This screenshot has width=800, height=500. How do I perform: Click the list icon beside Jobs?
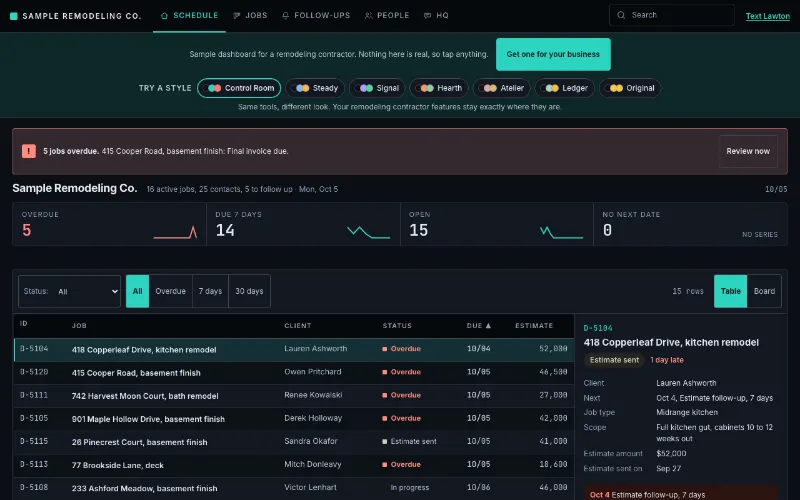tap(237, 16)
